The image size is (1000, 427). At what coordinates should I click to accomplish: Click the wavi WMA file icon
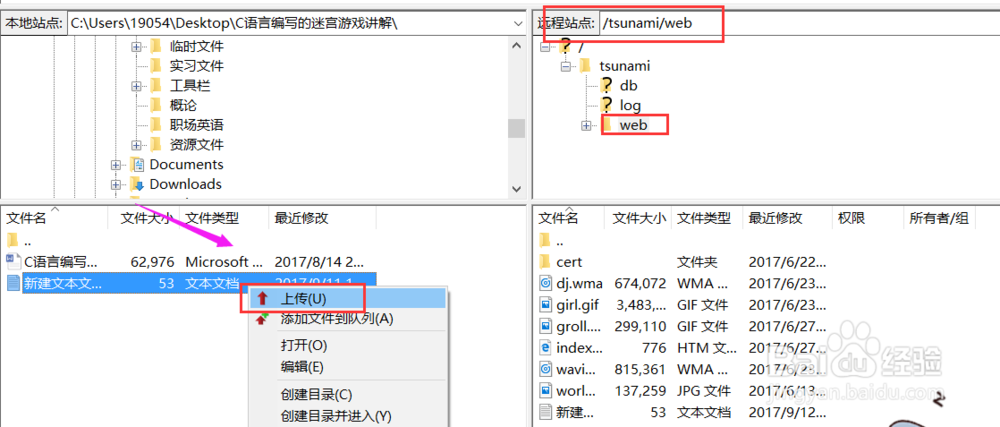545,368
